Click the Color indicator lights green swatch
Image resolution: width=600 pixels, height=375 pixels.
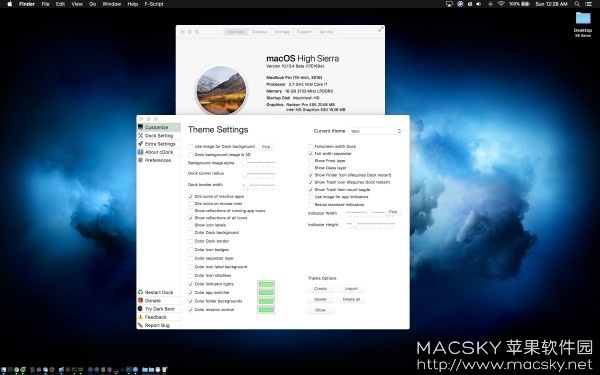point(266,284)
